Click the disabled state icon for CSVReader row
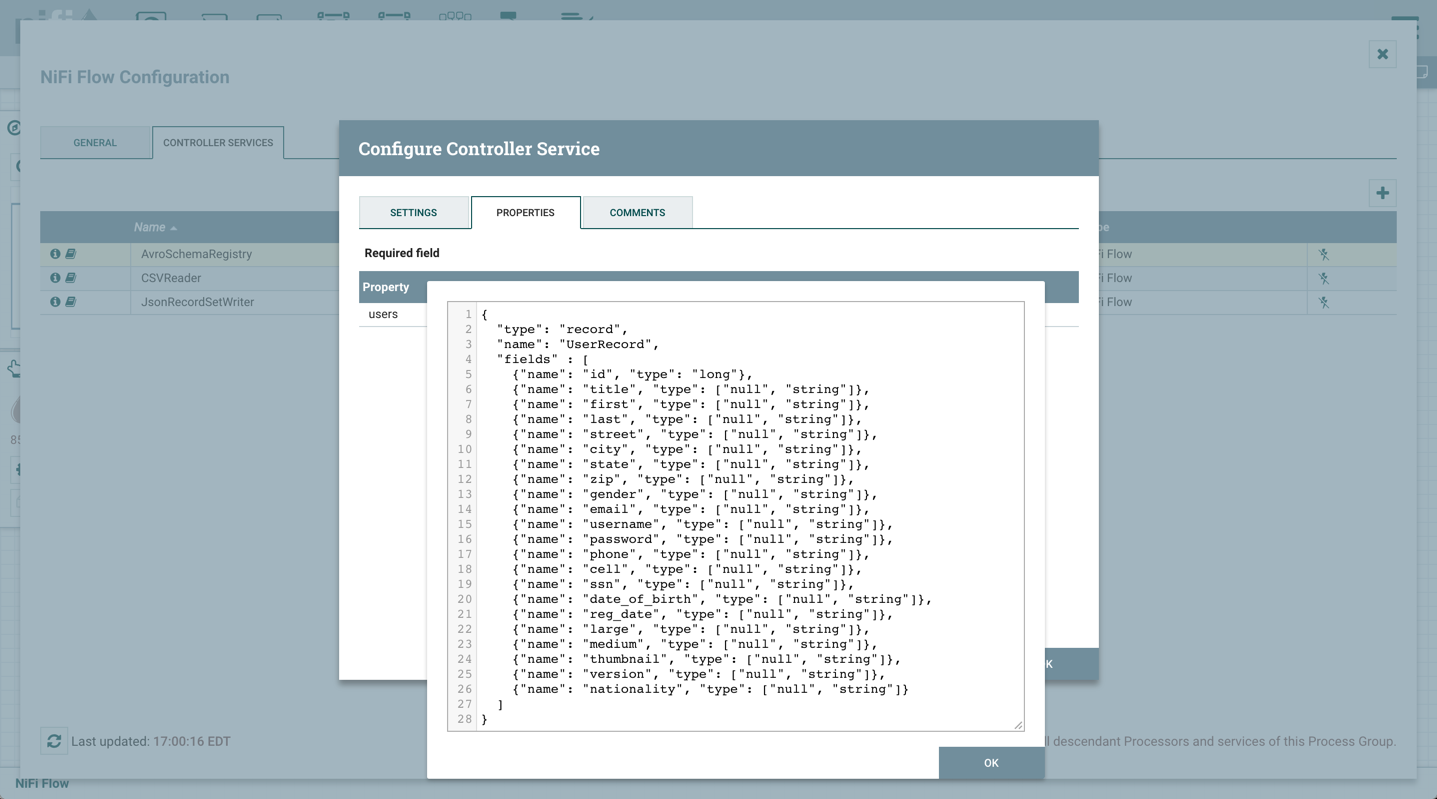The image size is (1437, 799). [x=1323, y=279]
